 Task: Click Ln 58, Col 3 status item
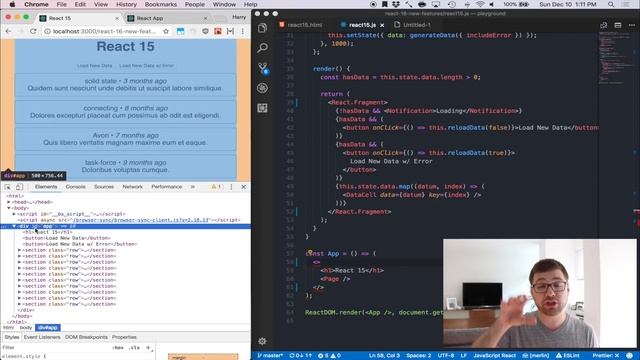[384, 356]
